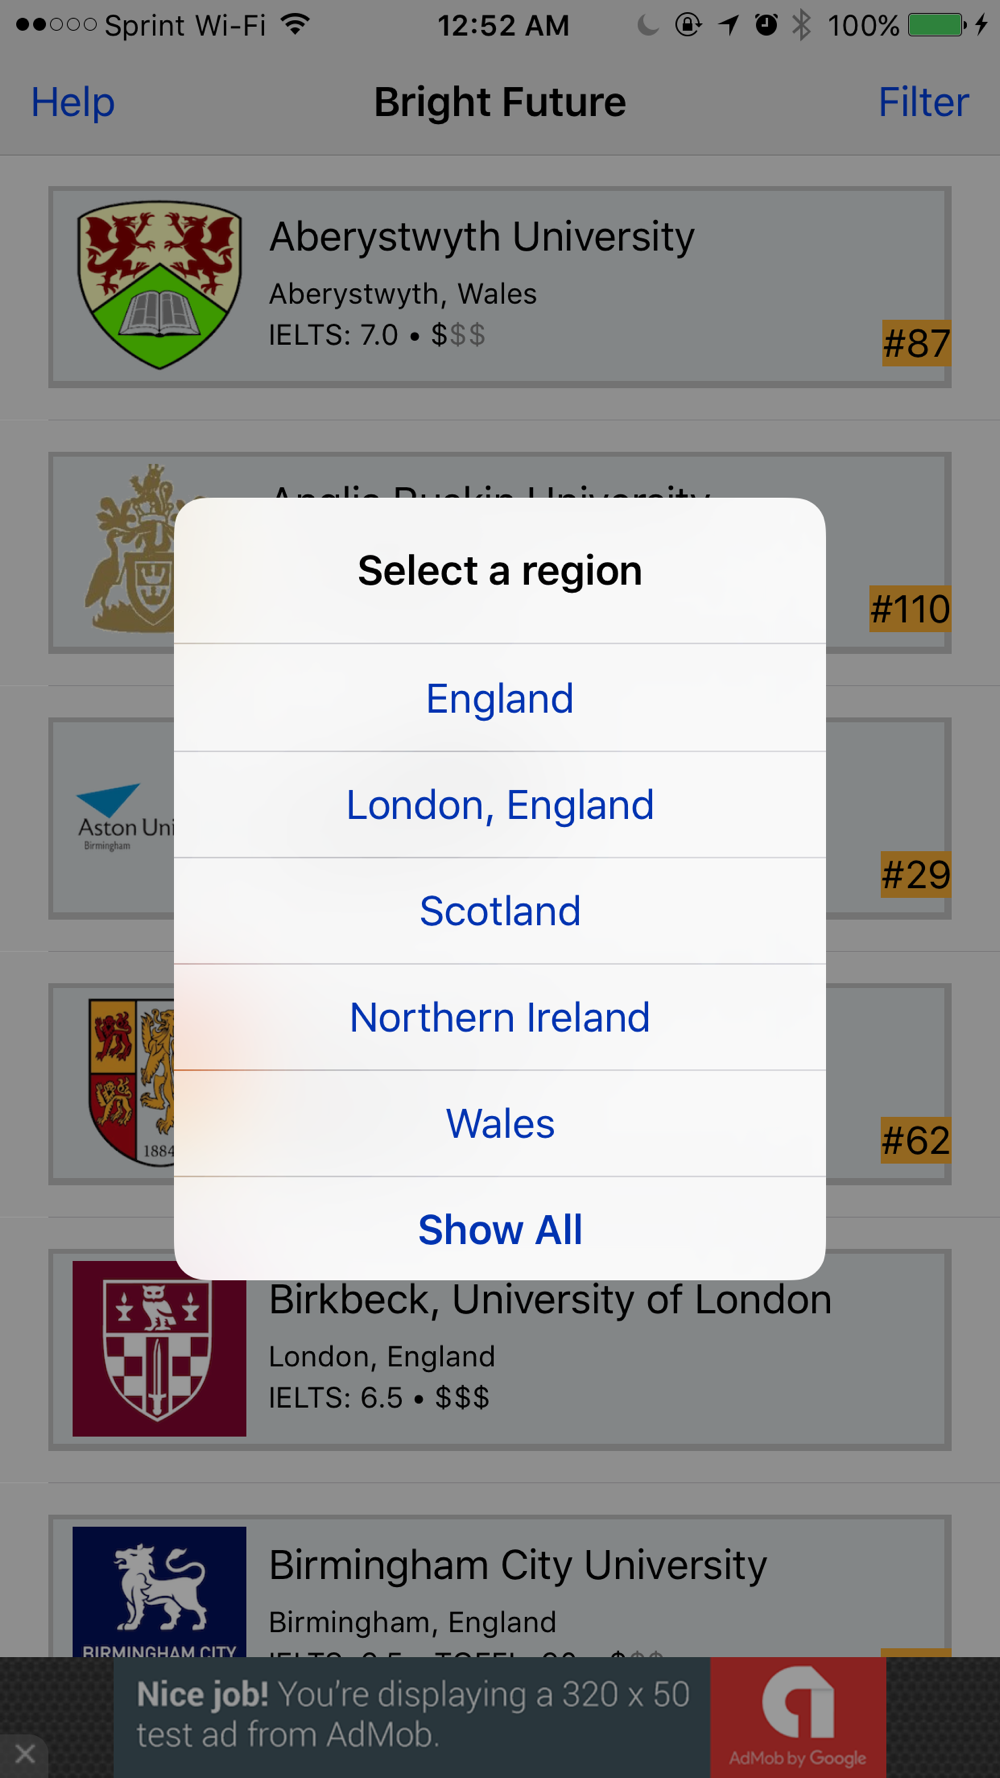Tap the alarm clock status icon
This screenshot has width=1000, height=1778.
[x=766, y=25]
